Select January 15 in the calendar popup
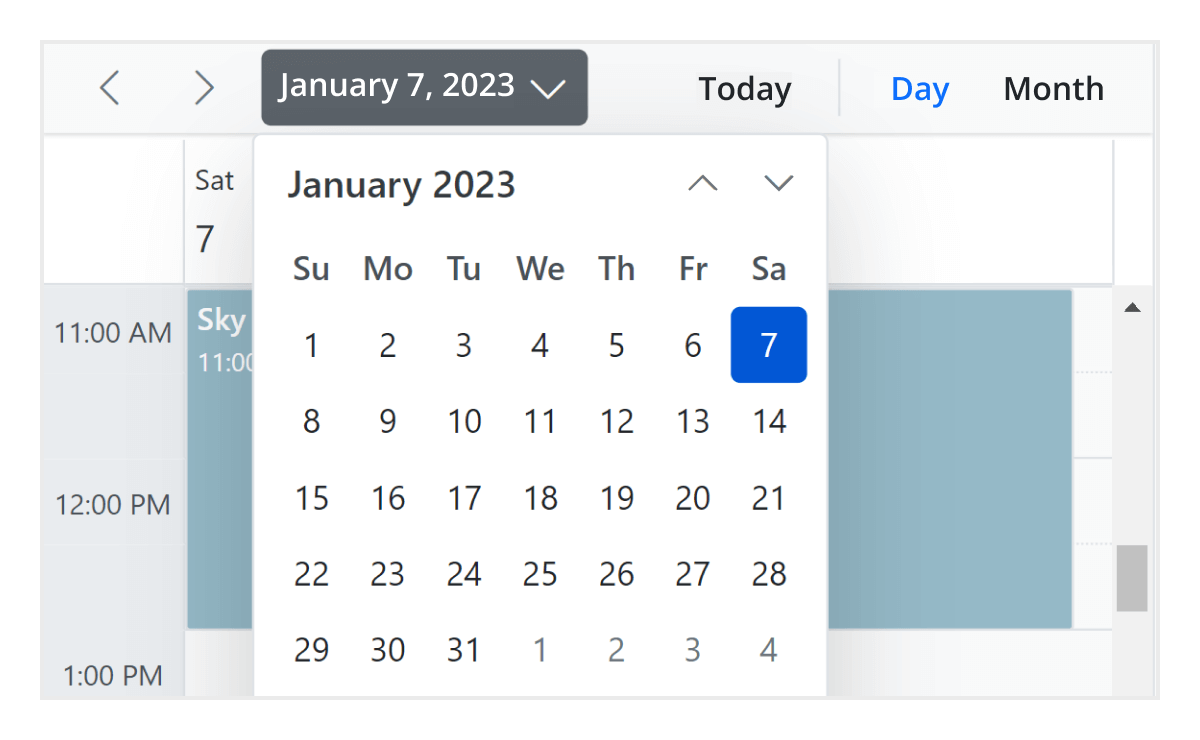This screenshot has width=1200, height=740. tap(312, 498)
